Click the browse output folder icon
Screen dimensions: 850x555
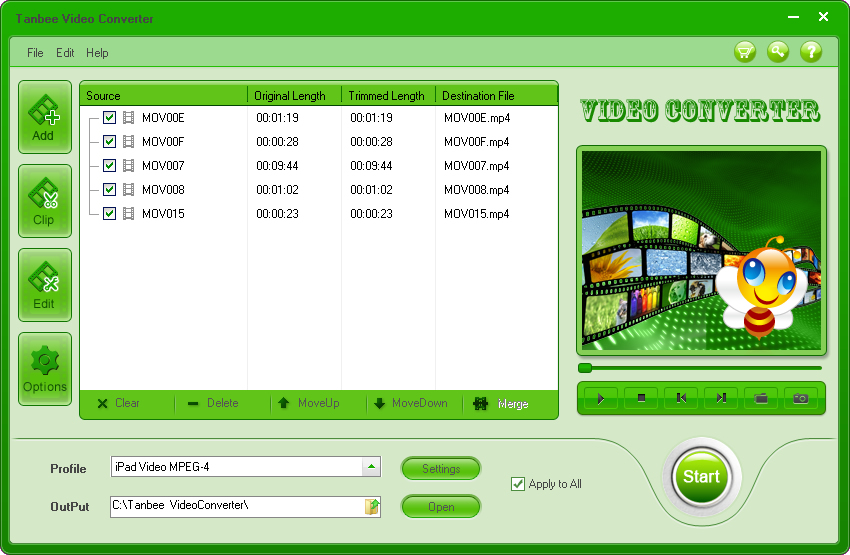pos(372,506)
